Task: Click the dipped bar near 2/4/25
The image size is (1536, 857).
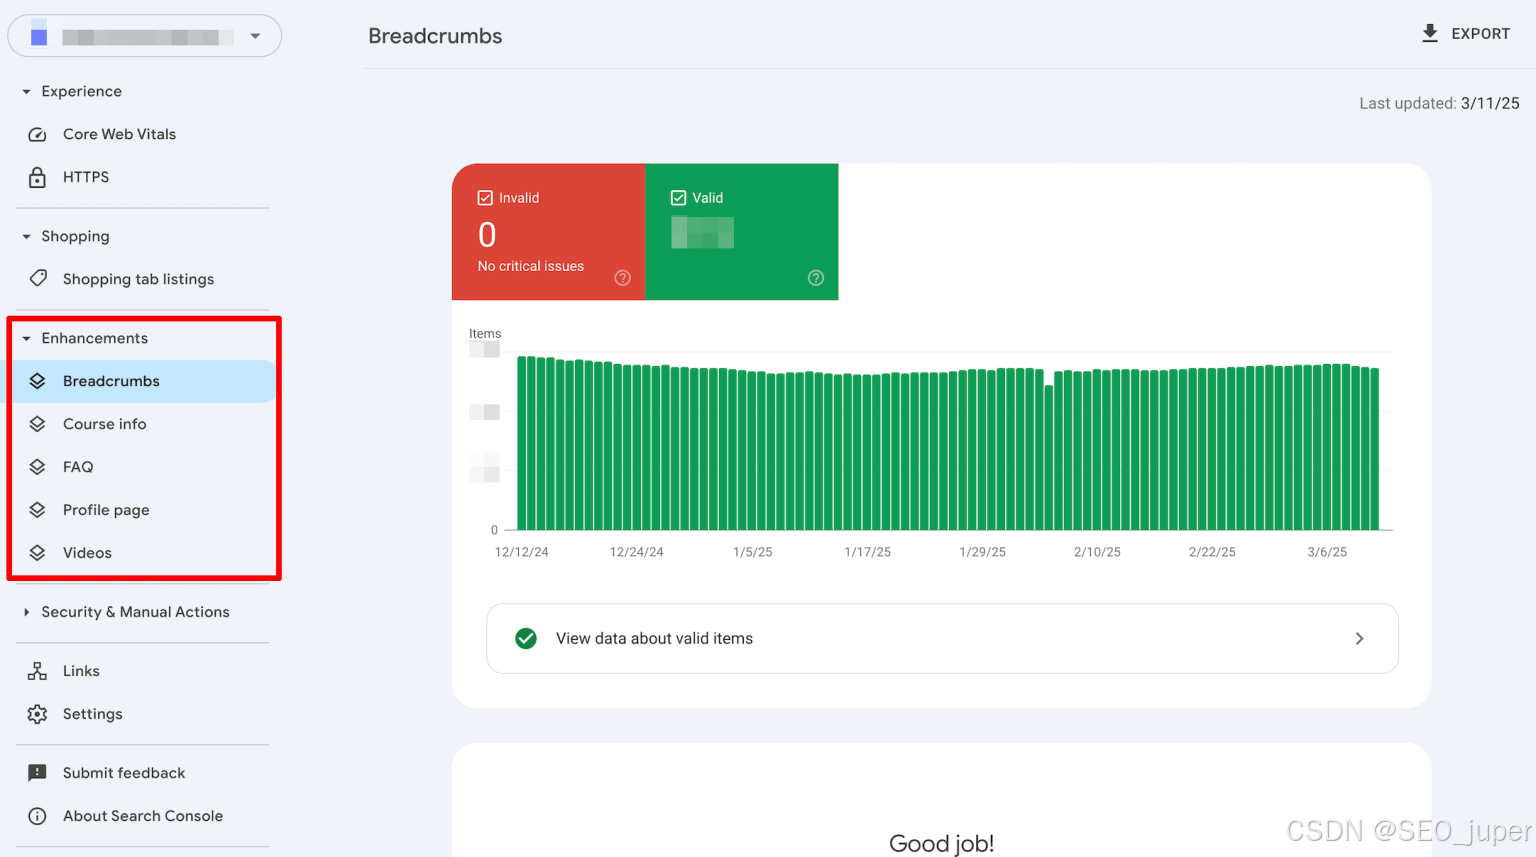Action: (x=1049, y=458)
